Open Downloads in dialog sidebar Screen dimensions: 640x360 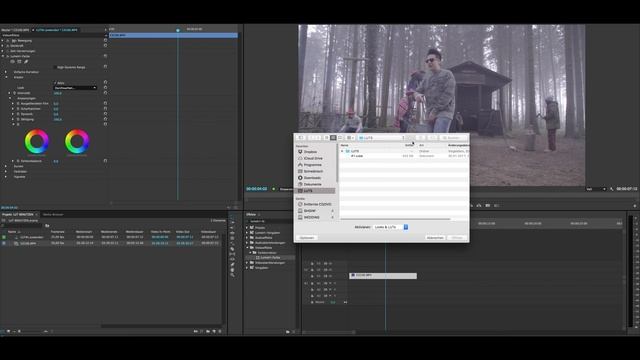pyautogui.click(x=312, y=178)
